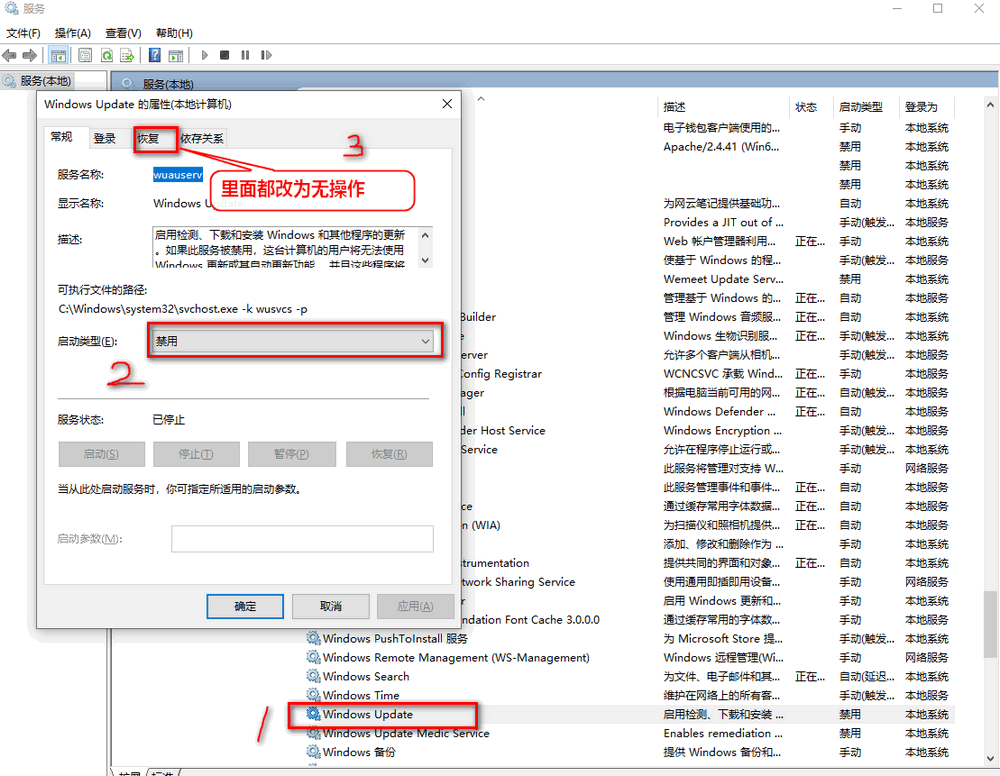Click the 服务 gear icon in title bar
The width and height of the screenshot is (1000, 776).
11,8
